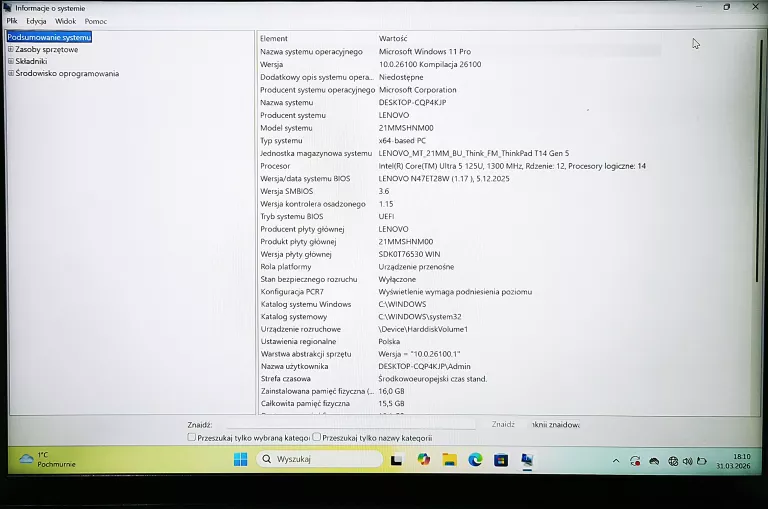Select the Wersja kontrolera osadzonego row
This screenshot has height=509, width=768.
pyautogui.click(x=459, y=204)
